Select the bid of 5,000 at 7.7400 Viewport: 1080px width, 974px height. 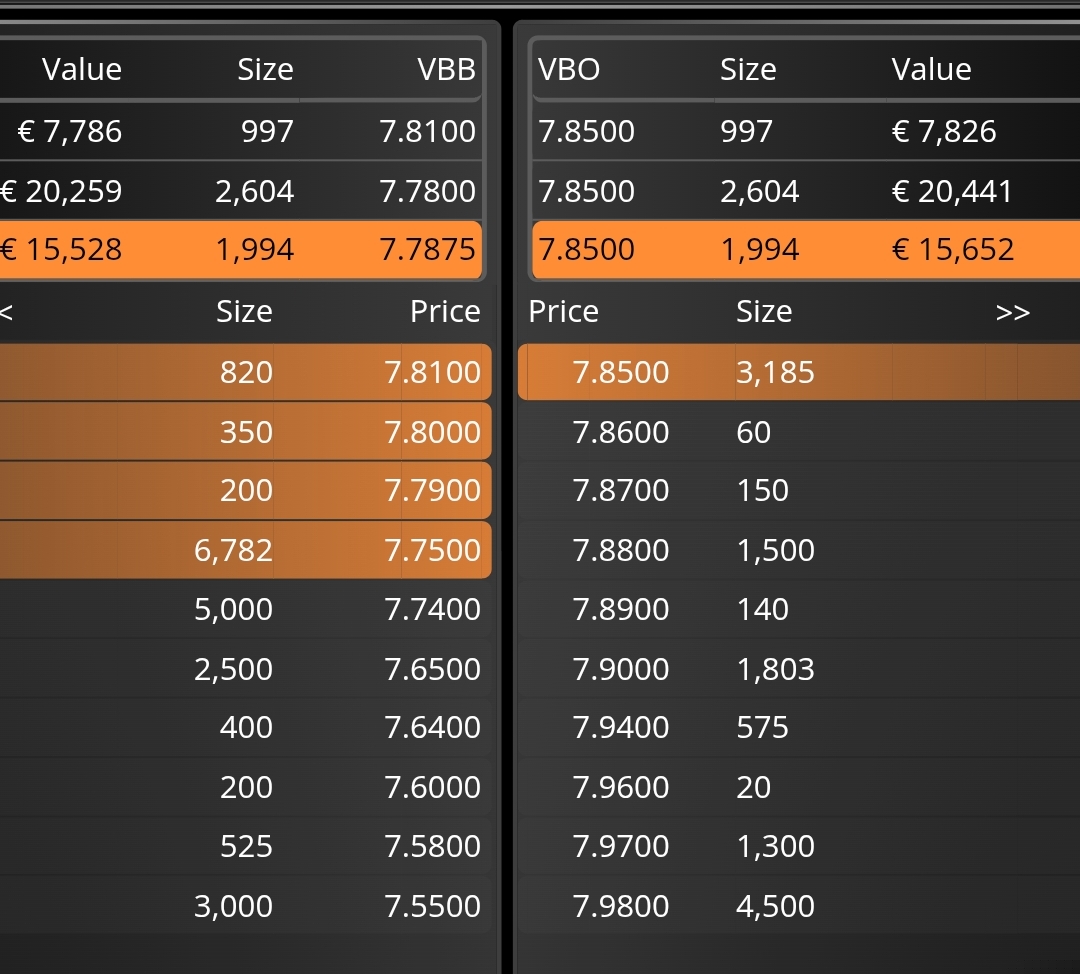[245, 609]
